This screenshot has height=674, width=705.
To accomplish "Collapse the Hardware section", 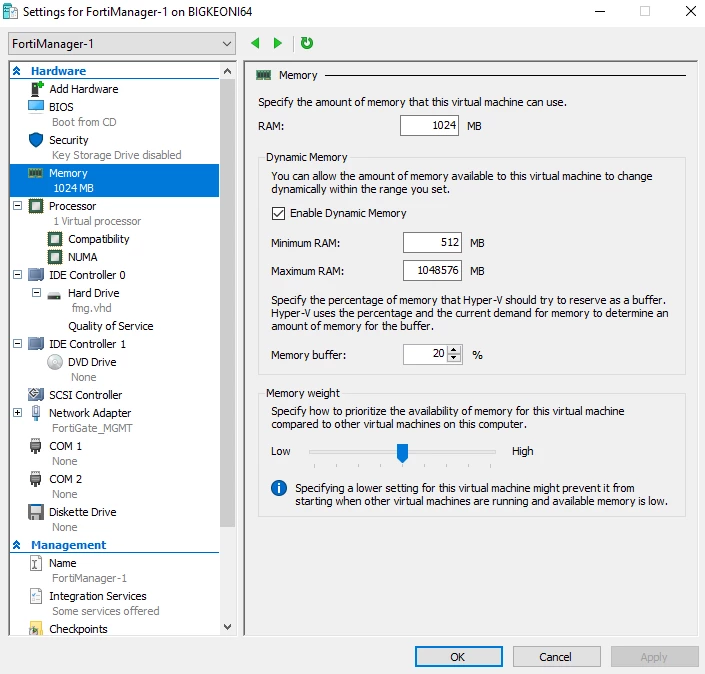I will point(17,71).
